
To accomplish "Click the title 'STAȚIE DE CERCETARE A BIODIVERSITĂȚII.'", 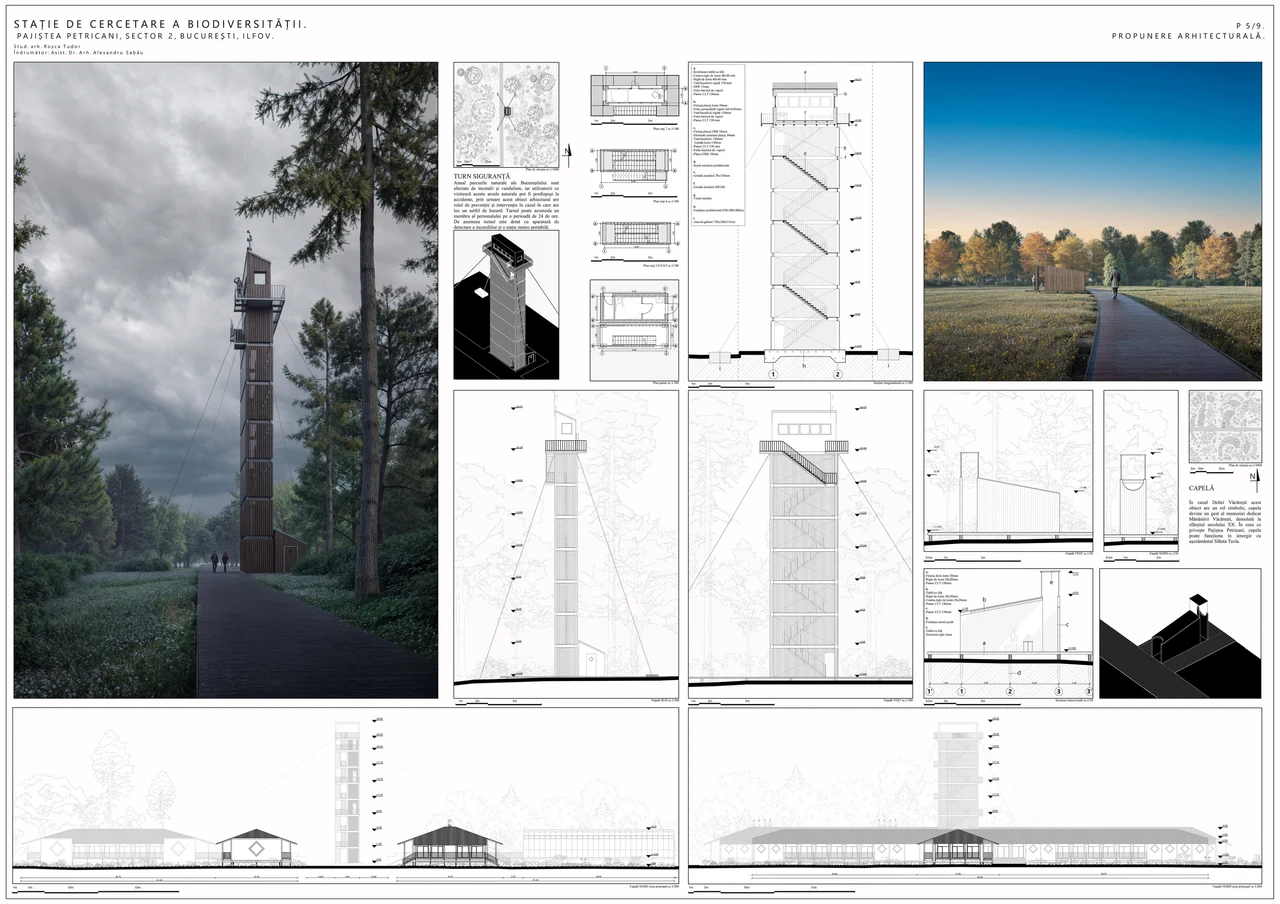I will (x=161, y=23).
